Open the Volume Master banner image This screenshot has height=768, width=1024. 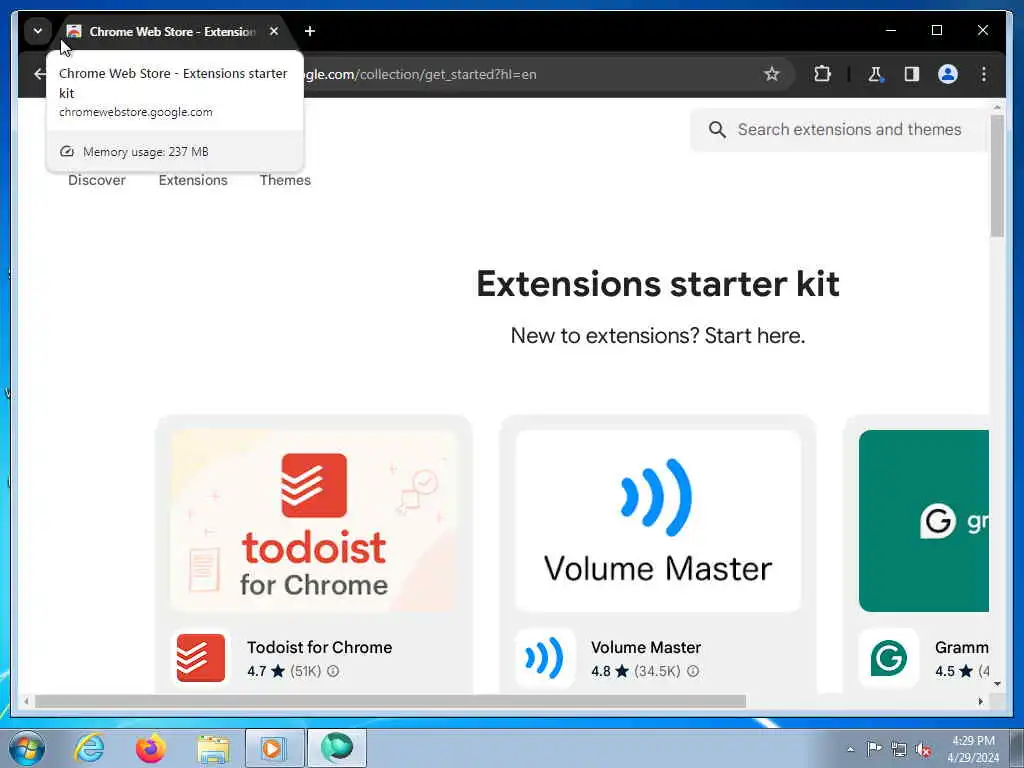(658, 520)
